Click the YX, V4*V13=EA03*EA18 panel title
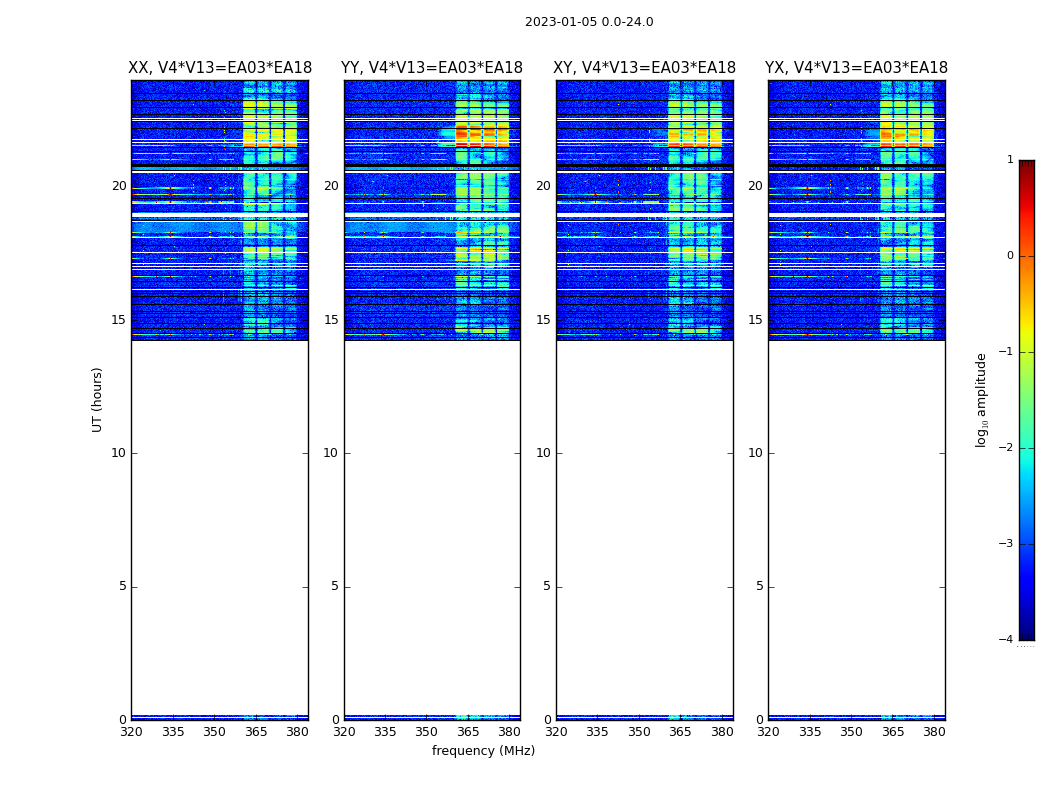Screen dimensions: 1050x800 point(856,68)
